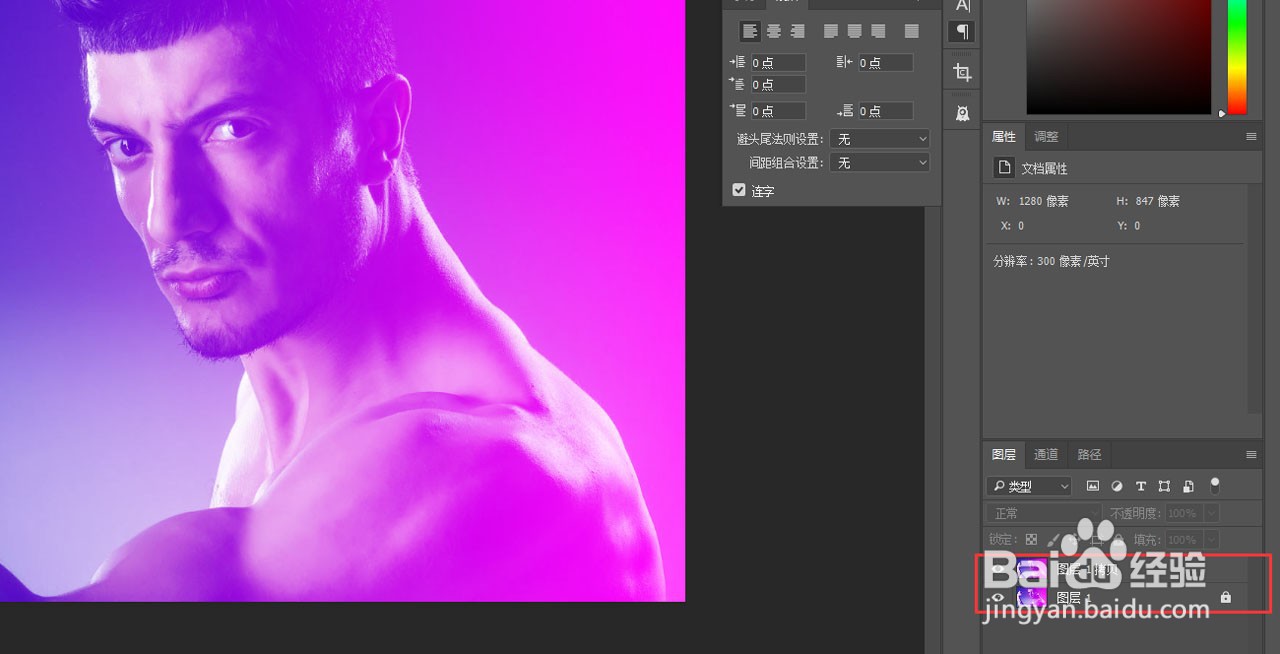
Task: Select the 图层 1 layer thumbnail
Action: pos(1031,598)
